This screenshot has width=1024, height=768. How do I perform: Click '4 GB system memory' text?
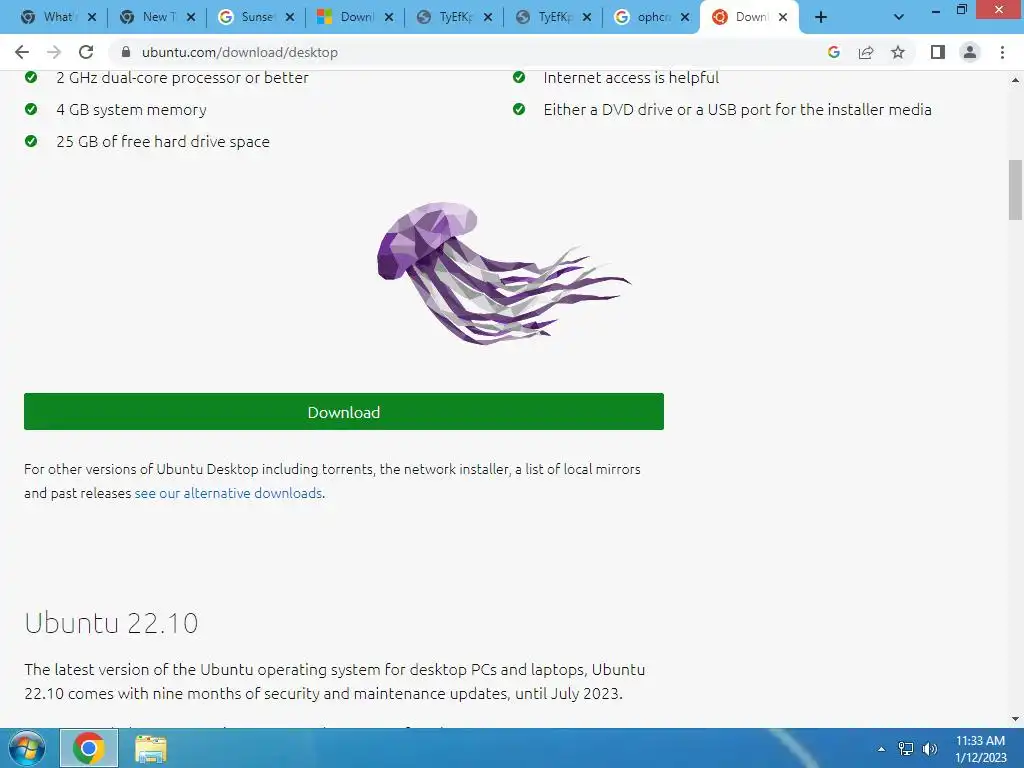(131, 110)
